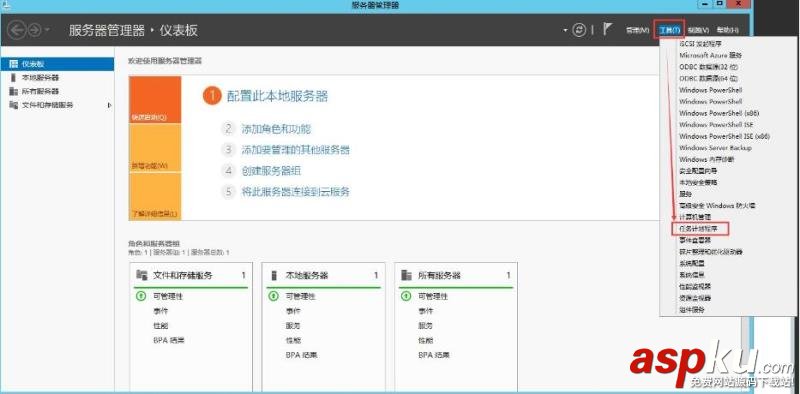
Task: Open 资源监视器 menu entry
Action: 695,298
